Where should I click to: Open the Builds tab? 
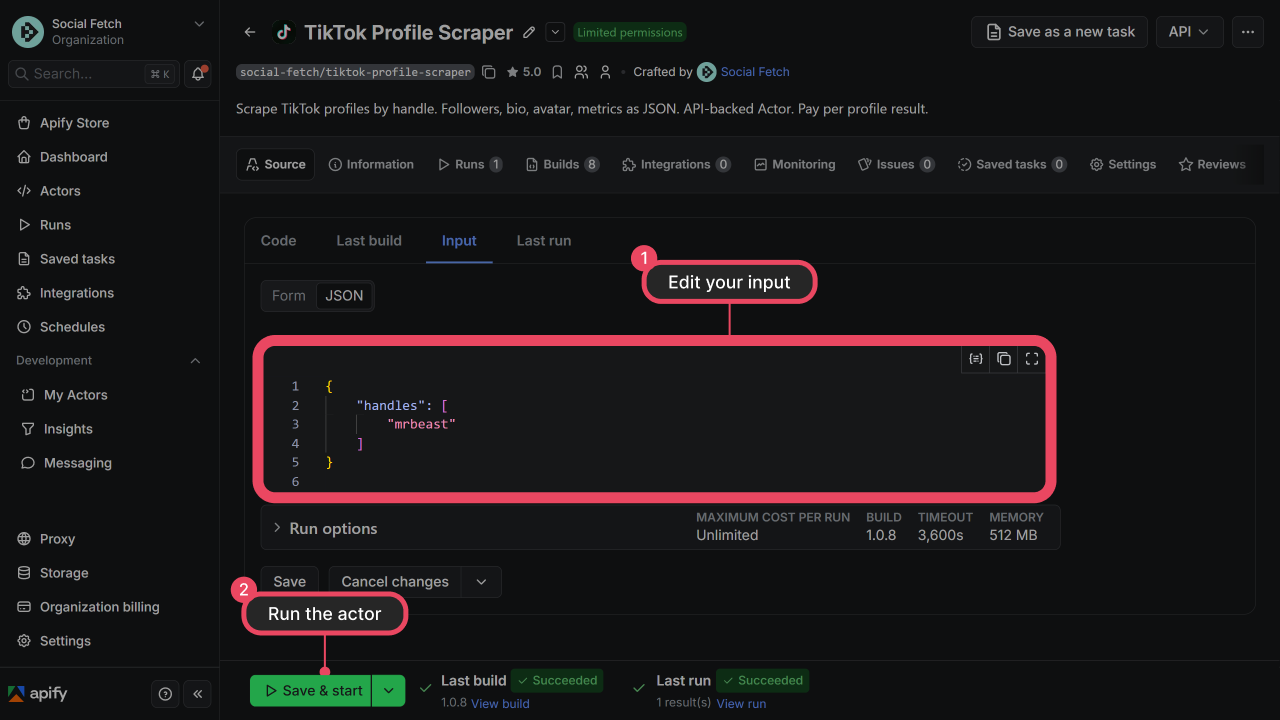[x=562, y=165]
